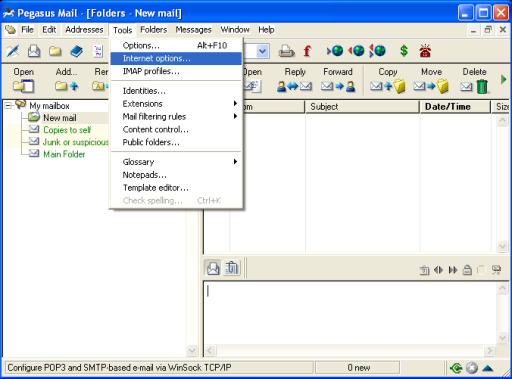Collapse the My mailbox tree node
This screenshot has width=512, height=379.
point(8,106)
